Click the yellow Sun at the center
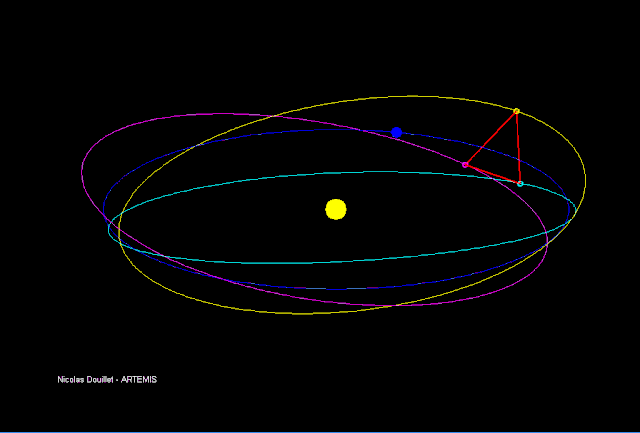 point(336,209)
